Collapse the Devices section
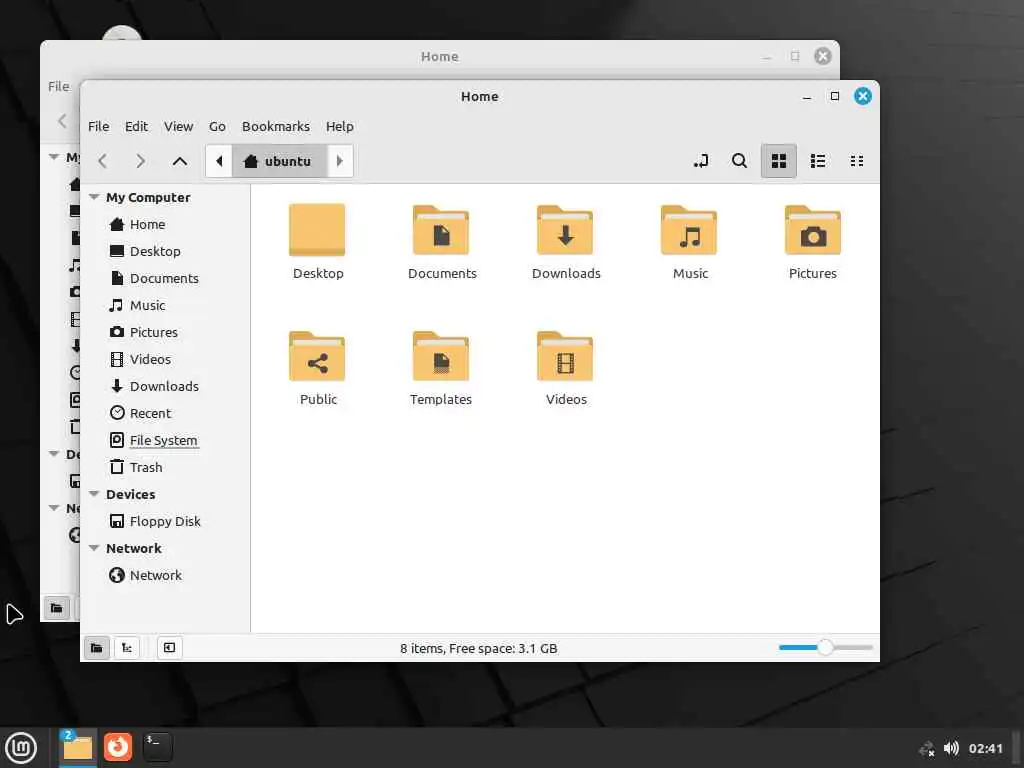Screen dimensions: 1024x768 click(94, 494)
